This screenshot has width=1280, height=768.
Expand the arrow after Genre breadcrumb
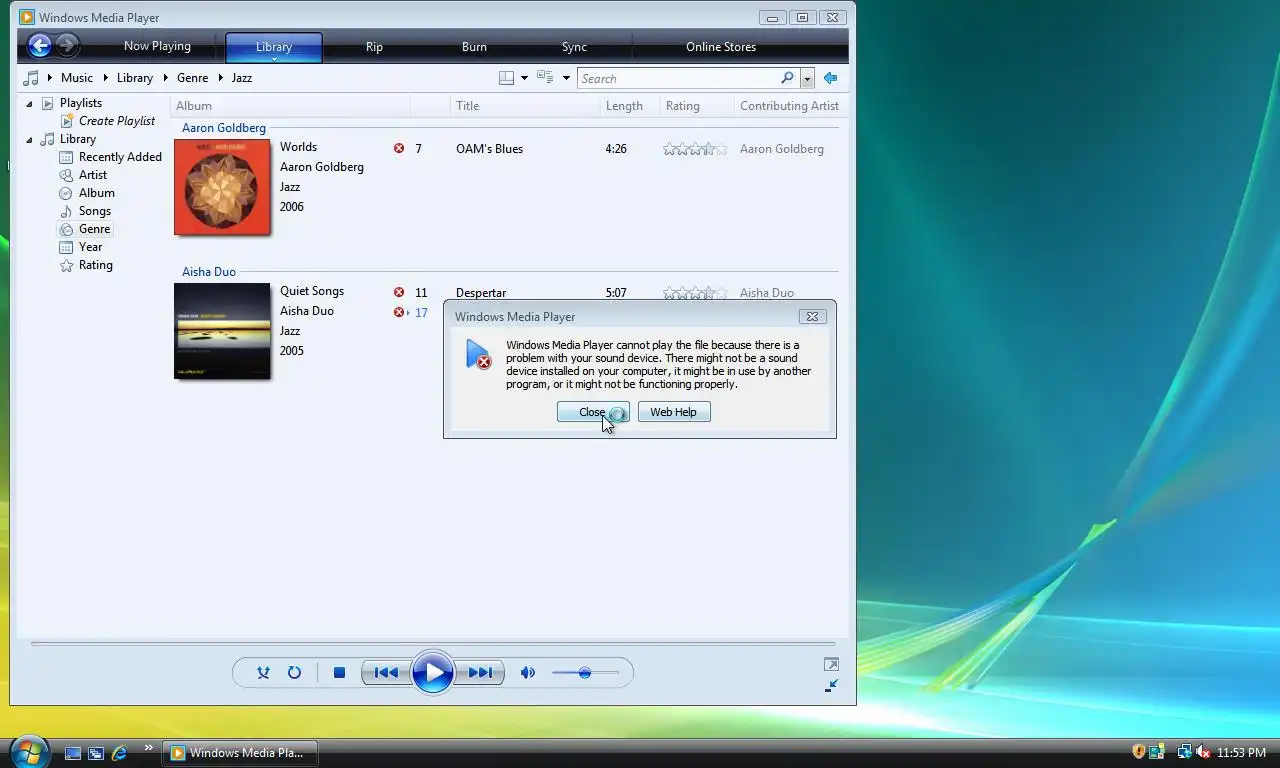(220, 78)
